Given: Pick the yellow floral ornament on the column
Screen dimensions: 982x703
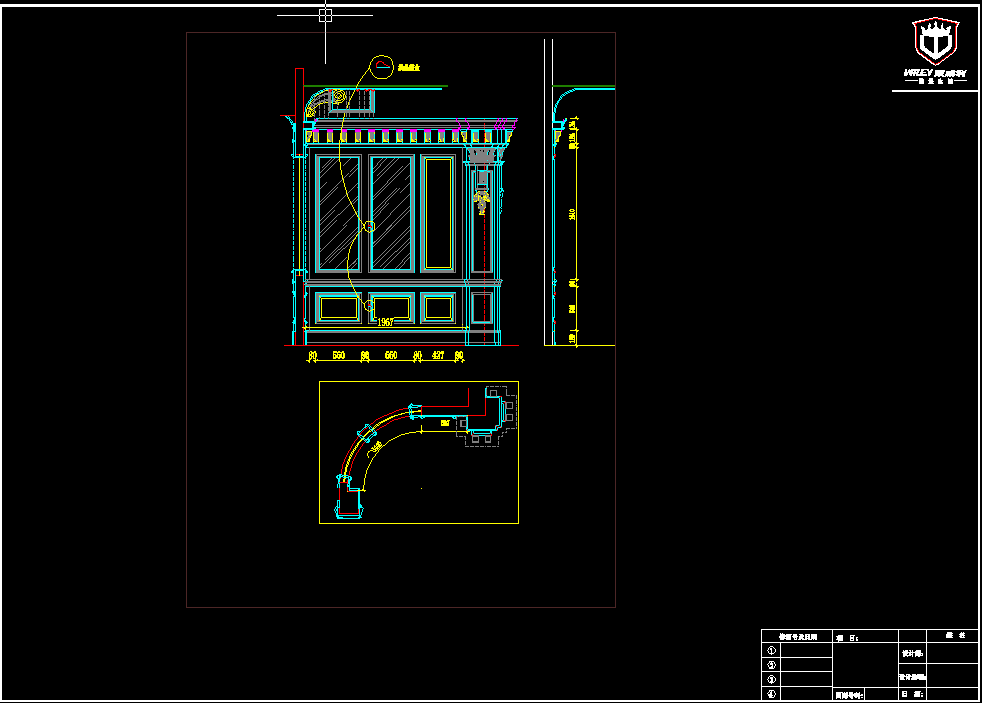Looking at the screenshot, I should click(x=482, y=200).
